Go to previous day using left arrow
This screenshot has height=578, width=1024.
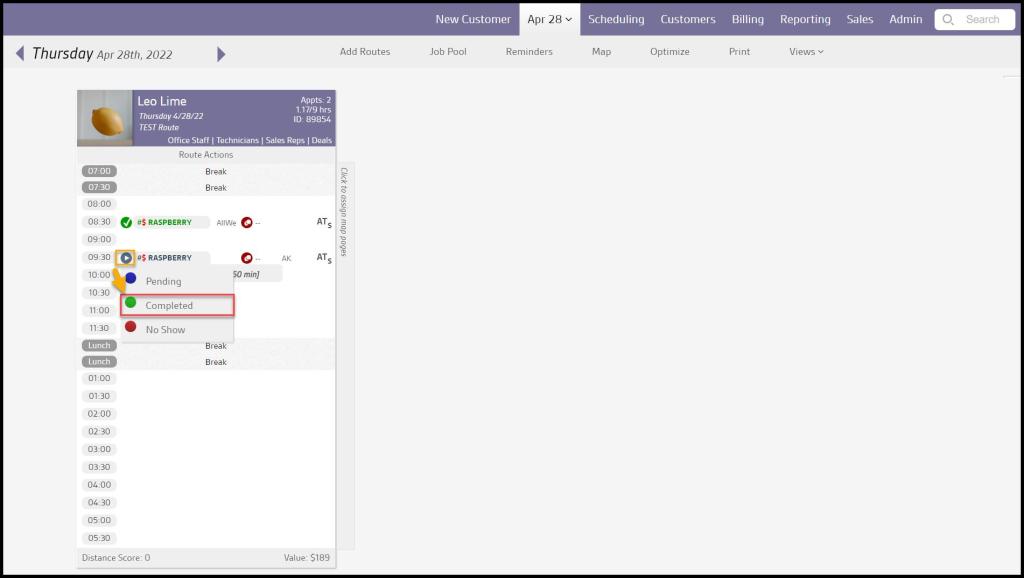(20, 54)
